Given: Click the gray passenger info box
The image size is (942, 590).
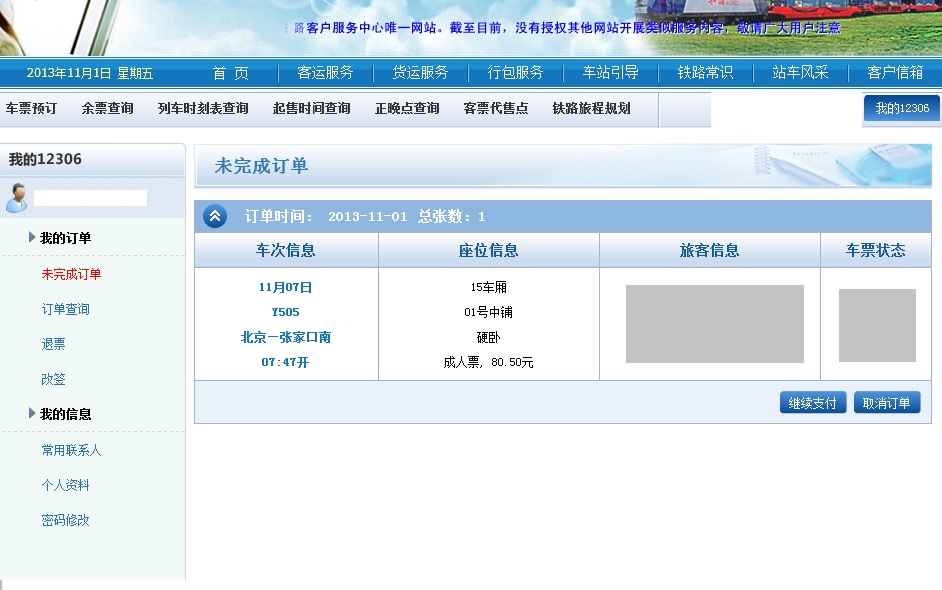Looking at the screenshot, I should [715, 324].
